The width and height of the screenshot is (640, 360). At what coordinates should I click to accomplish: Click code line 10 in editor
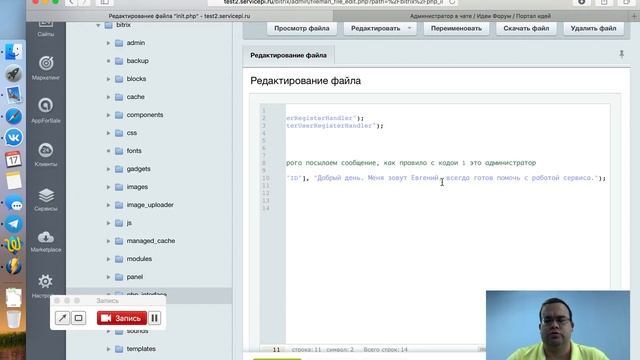[x=446, y=178]
